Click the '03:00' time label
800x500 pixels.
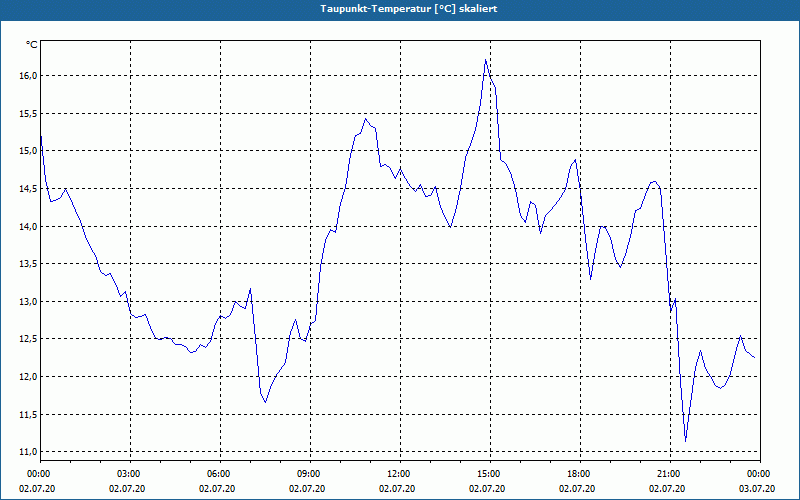(x=128, y=473)
